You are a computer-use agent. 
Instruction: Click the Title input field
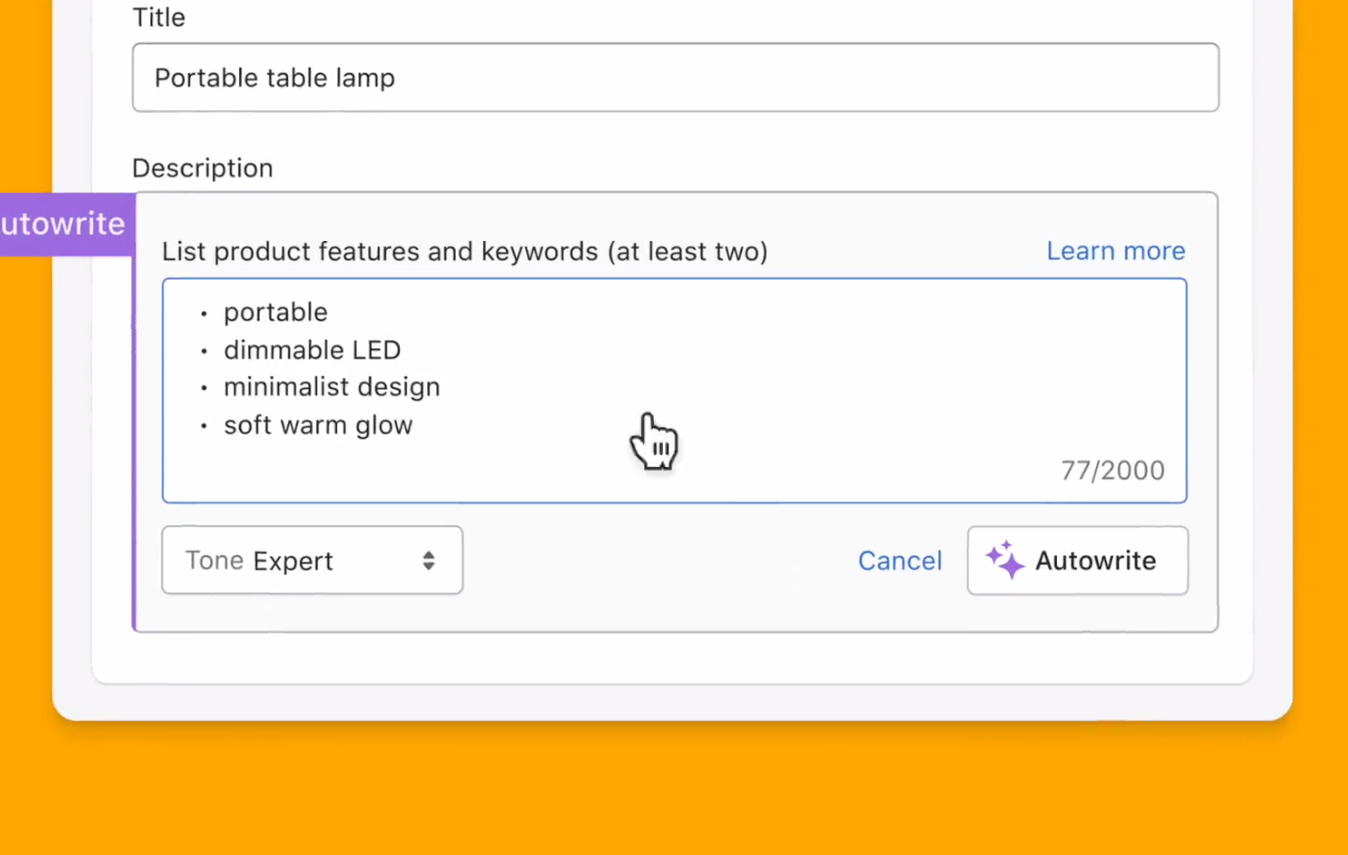pos(675,77)
